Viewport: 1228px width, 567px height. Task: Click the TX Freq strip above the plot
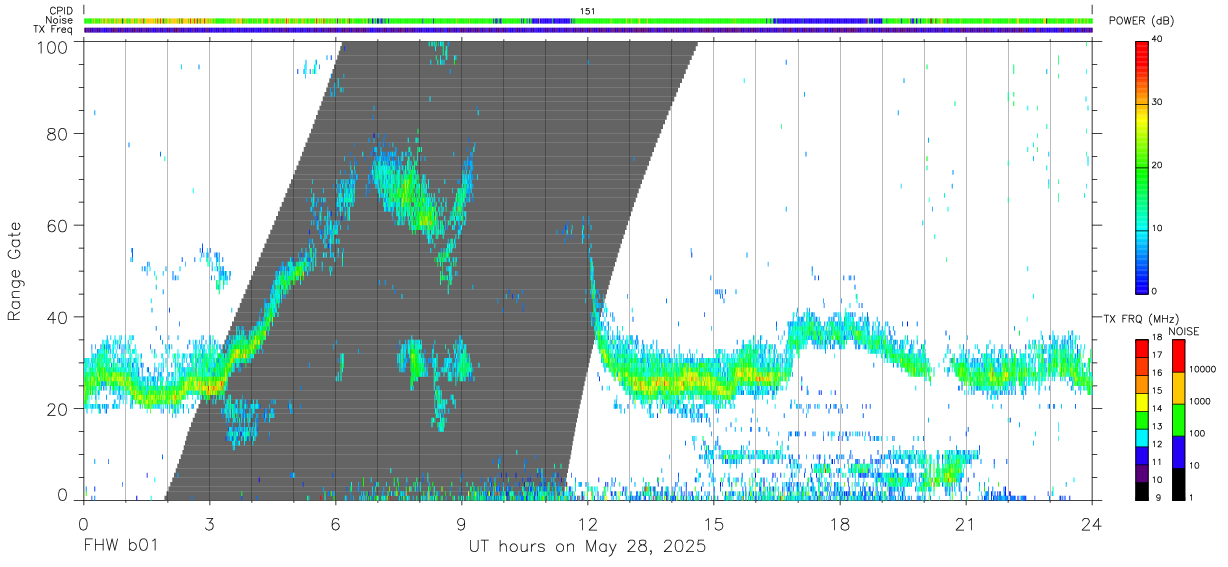588,30
